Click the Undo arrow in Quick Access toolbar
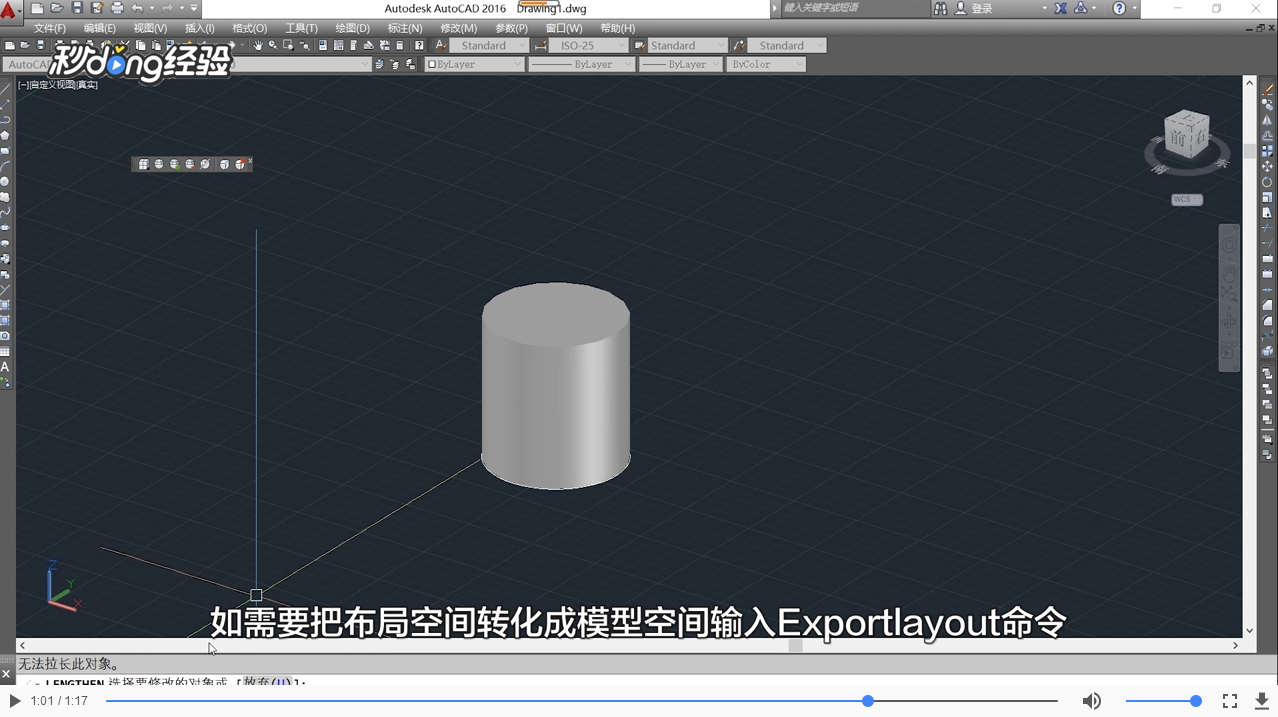 pyautogui.click(x=137, y=9)
